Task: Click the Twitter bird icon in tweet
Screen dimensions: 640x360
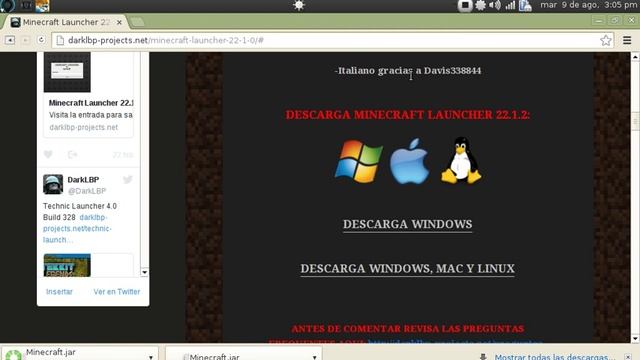Action: 128,180
